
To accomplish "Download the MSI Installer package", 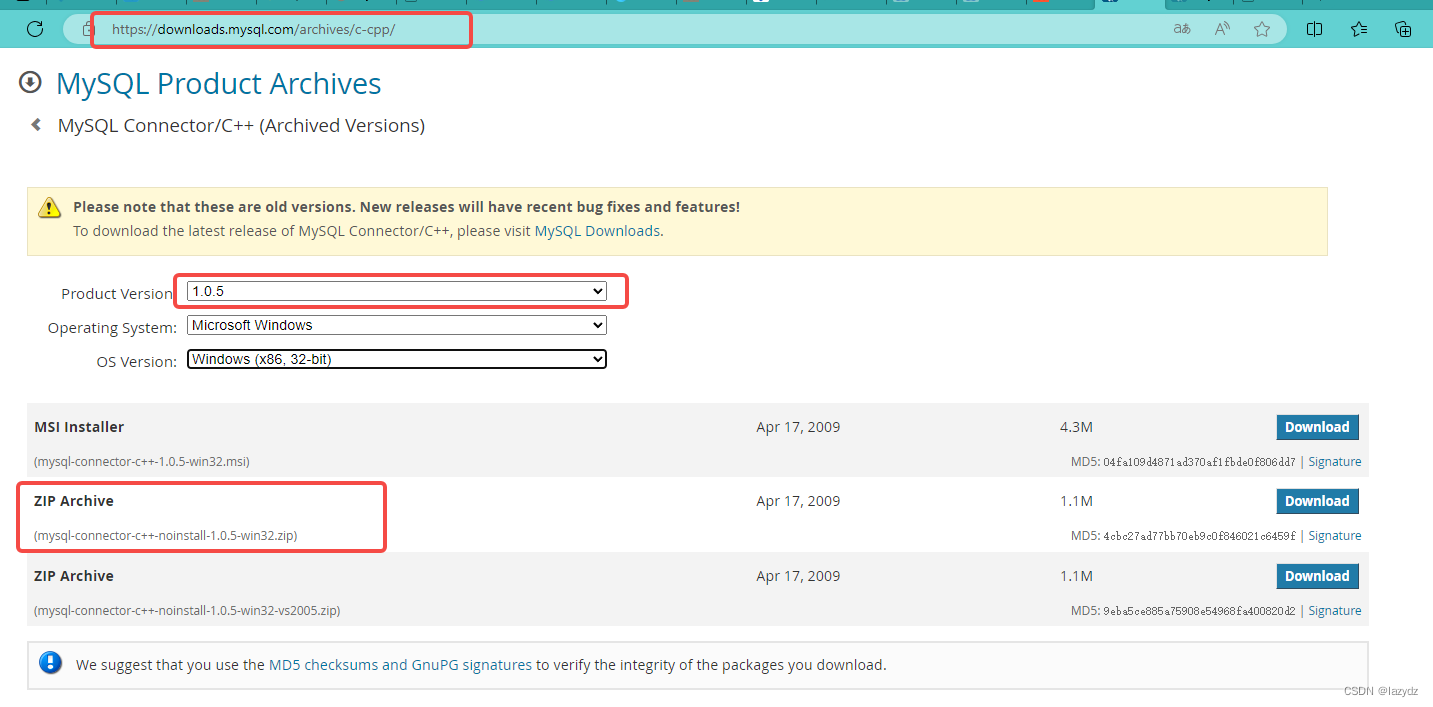I will click(x=1317, y=426).
